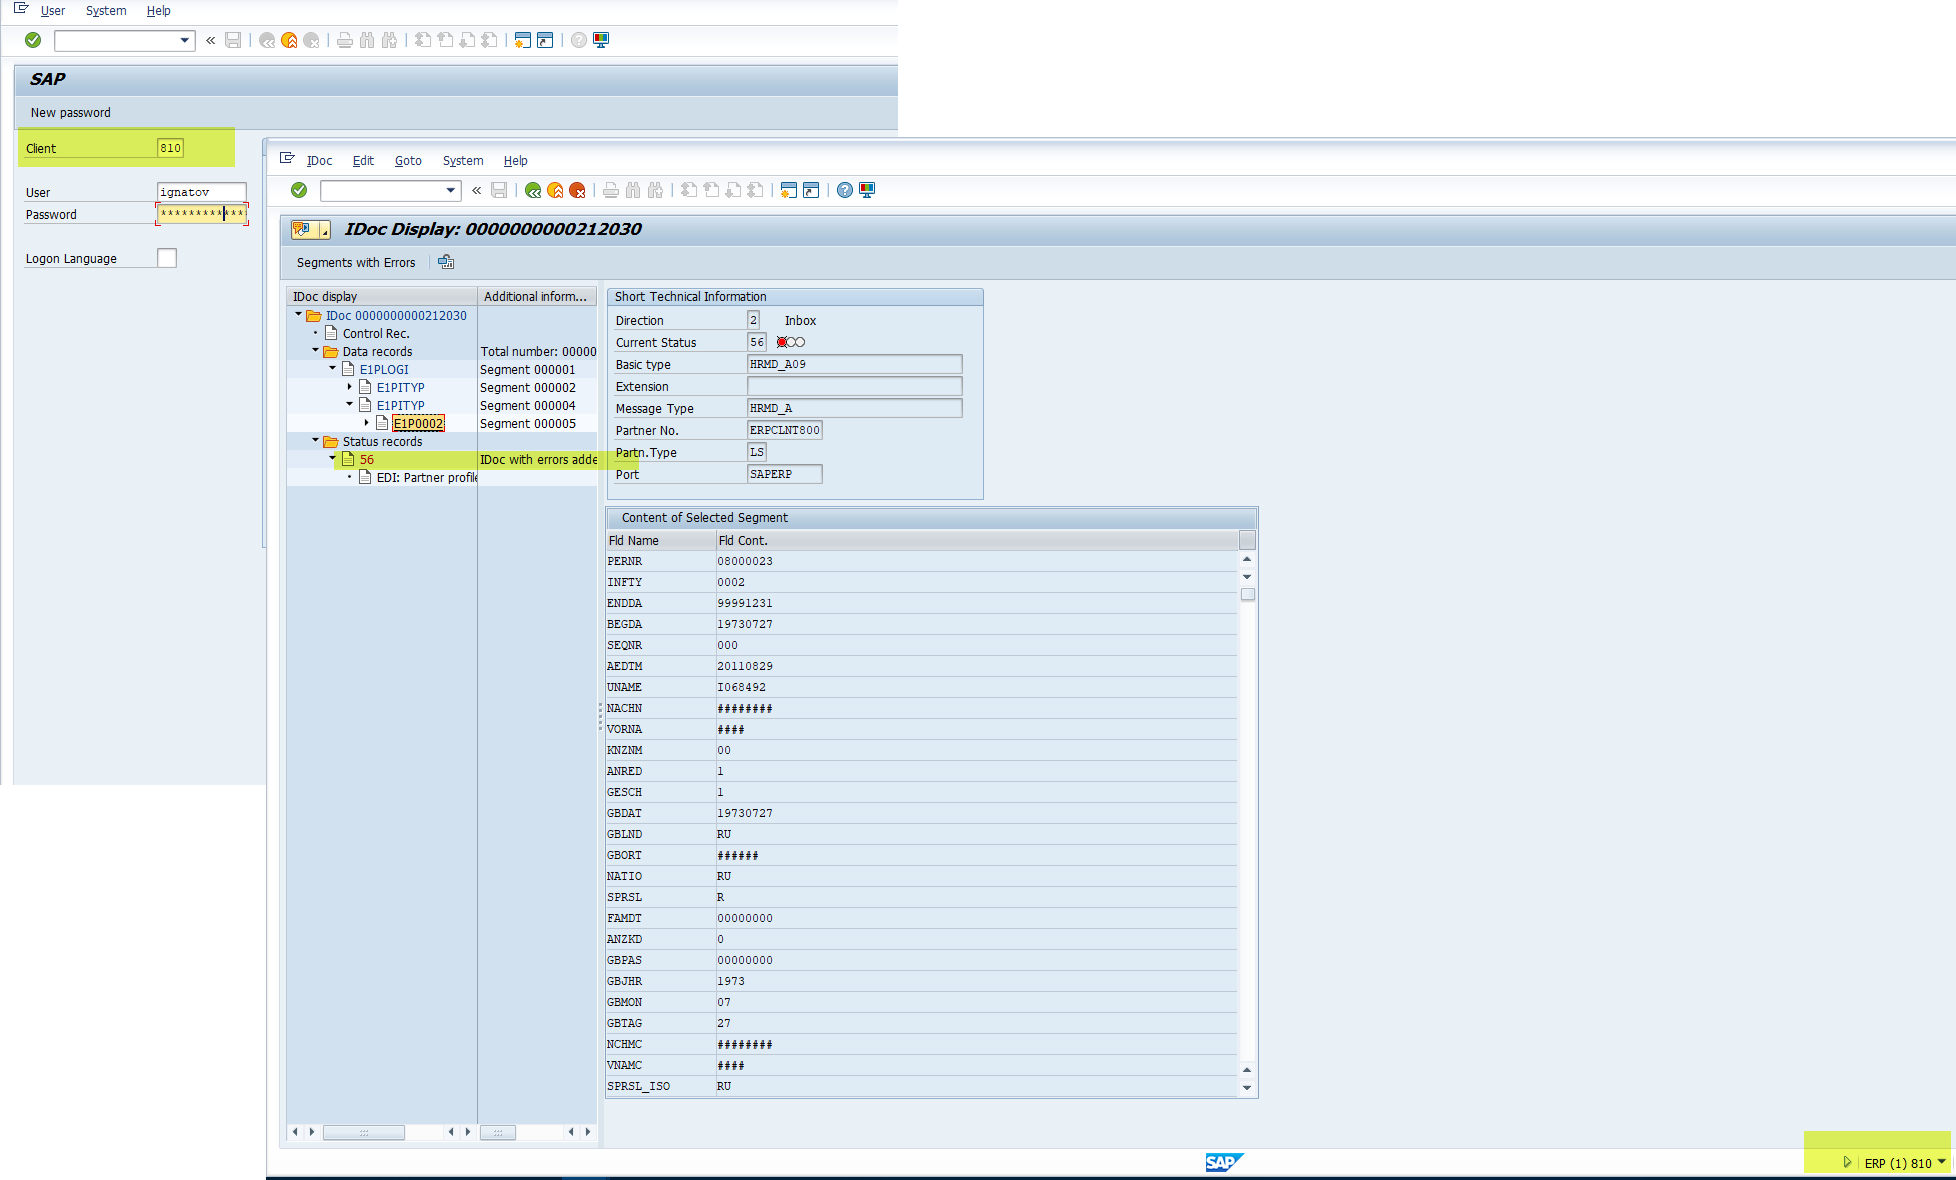Click the User field containing ignatov
Screen dimensions: 1956x1180
(202, 191)
